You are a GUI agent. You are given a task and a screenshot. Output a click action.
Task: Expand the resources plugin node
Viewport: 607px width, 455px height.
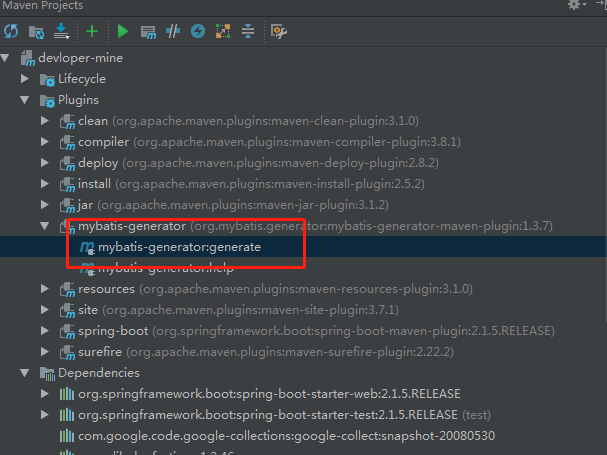tap(45, 289)
